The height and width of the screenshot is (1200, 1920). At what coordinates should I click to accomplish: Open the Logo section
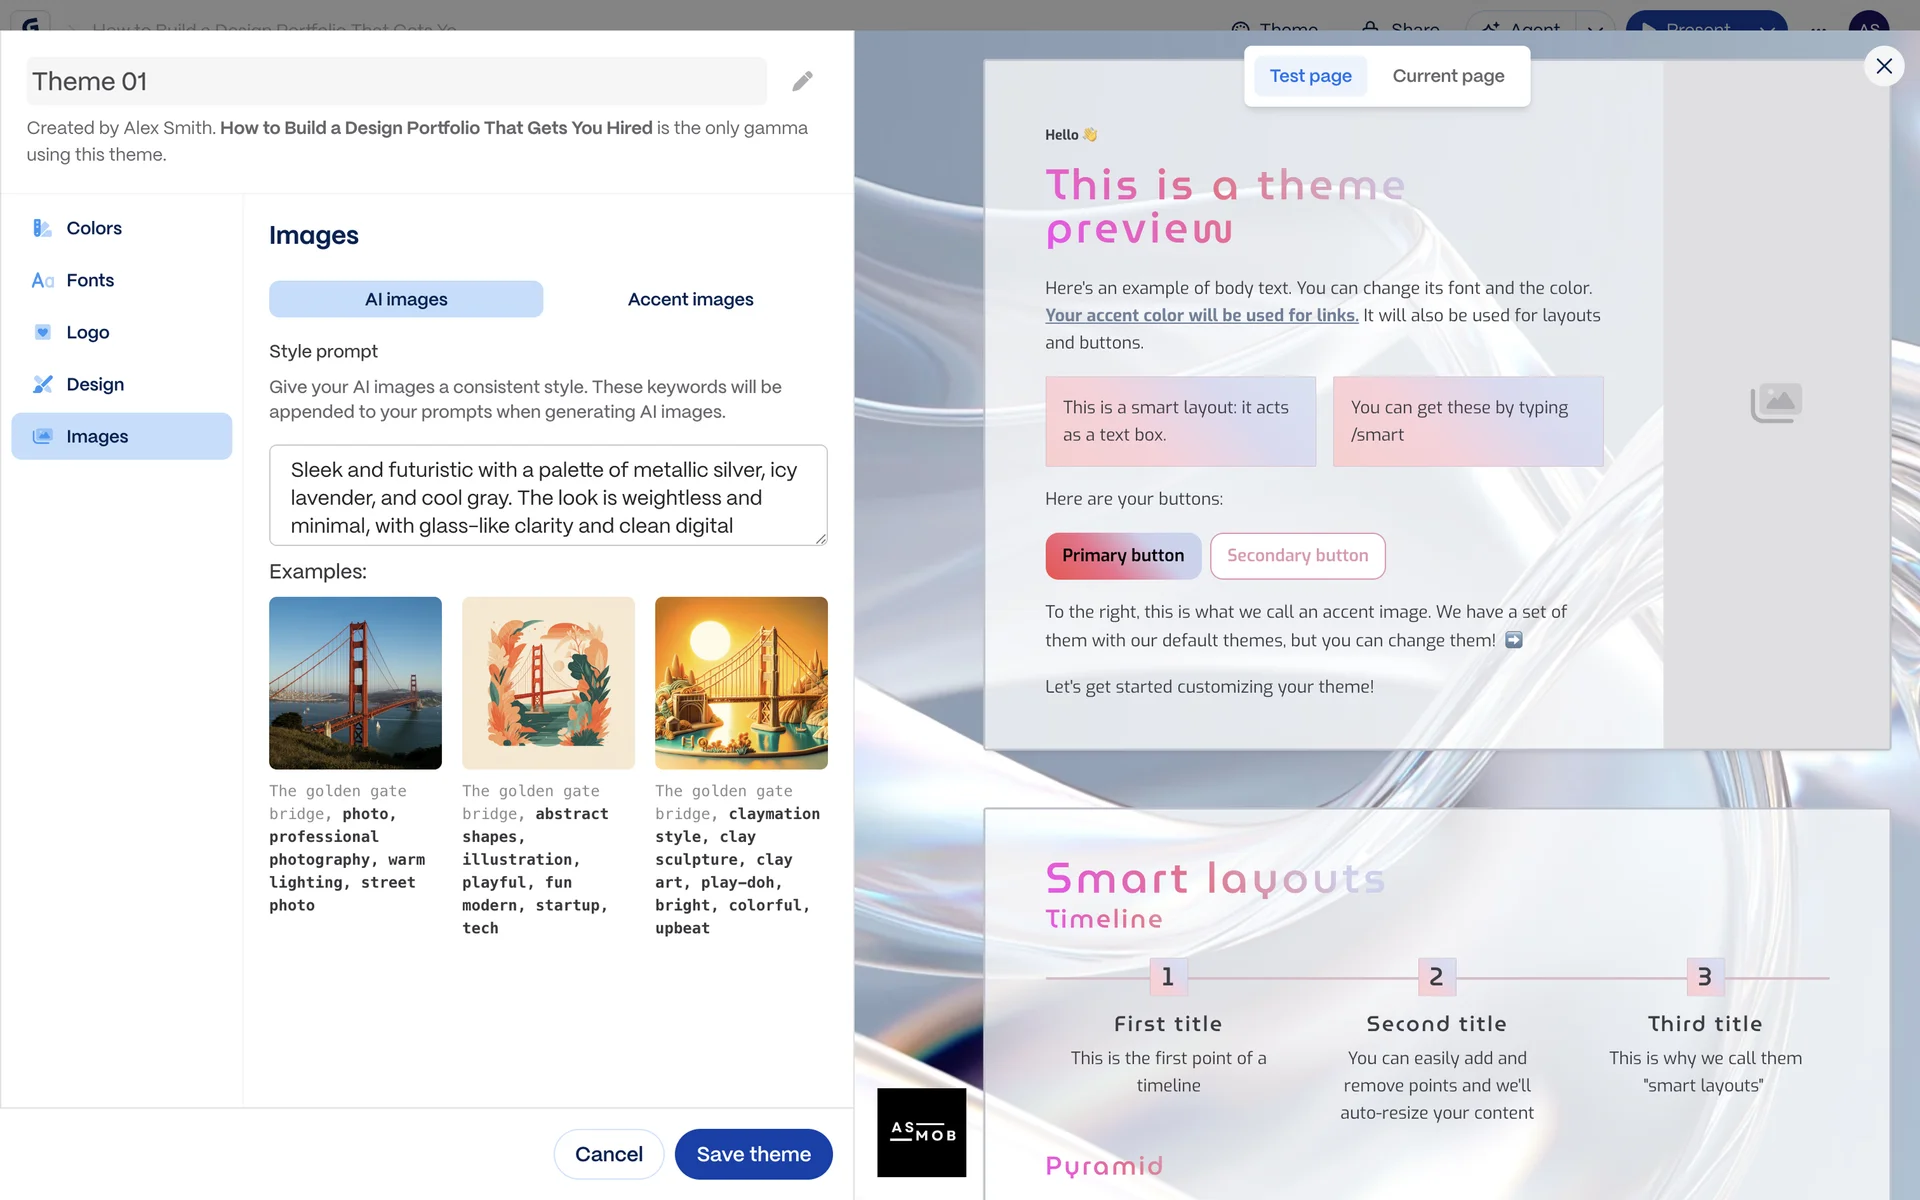[x=87, y=332]
